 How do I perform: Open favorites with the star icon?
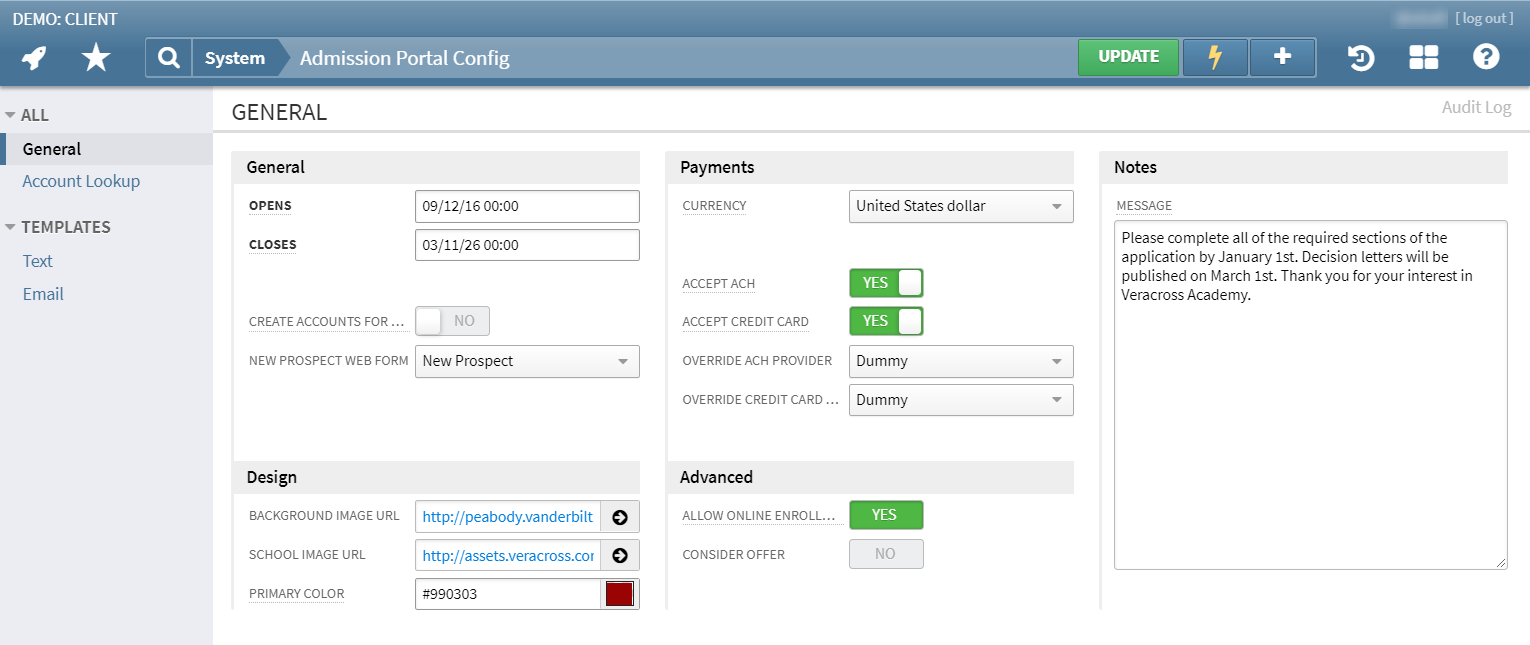(96, 58)
